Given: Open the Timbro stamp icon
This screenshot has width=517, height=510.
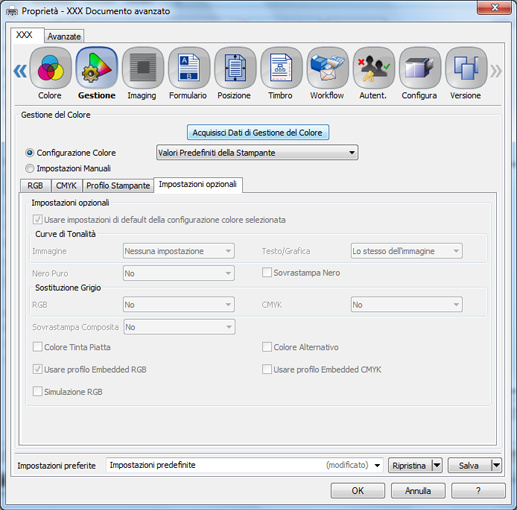Looking at the screenshot, I should (x=281, y=68).
